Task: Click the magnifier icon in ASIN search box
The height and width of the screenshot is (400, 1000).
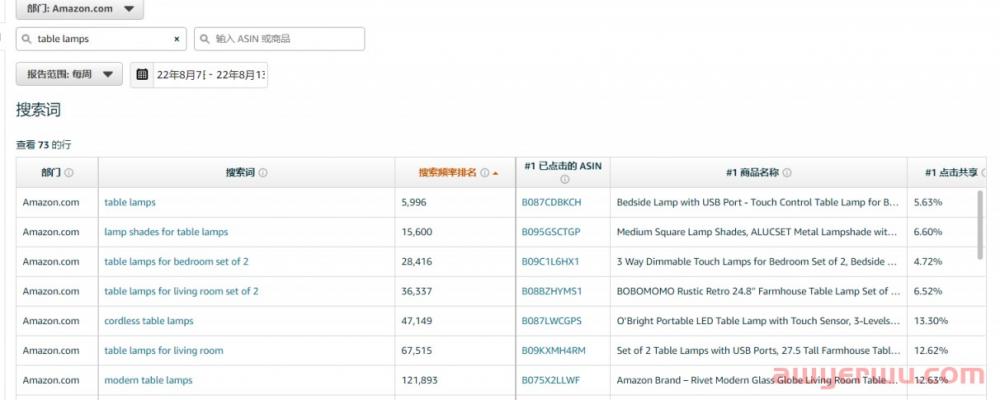Action: (x=205, y=39)
